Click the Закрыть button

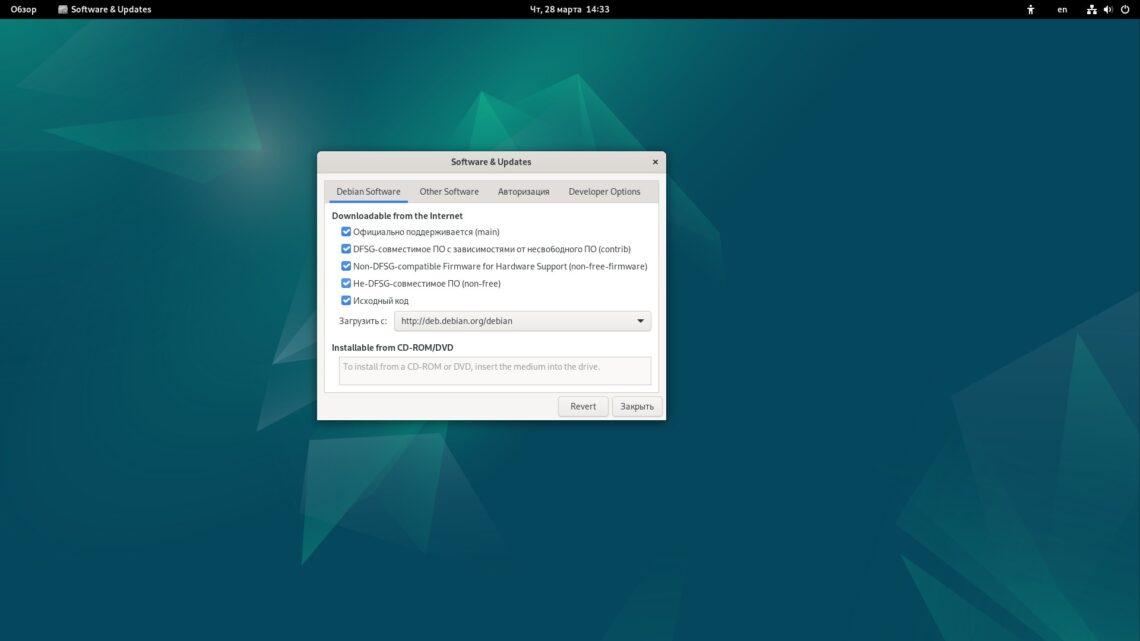(637, 406)
